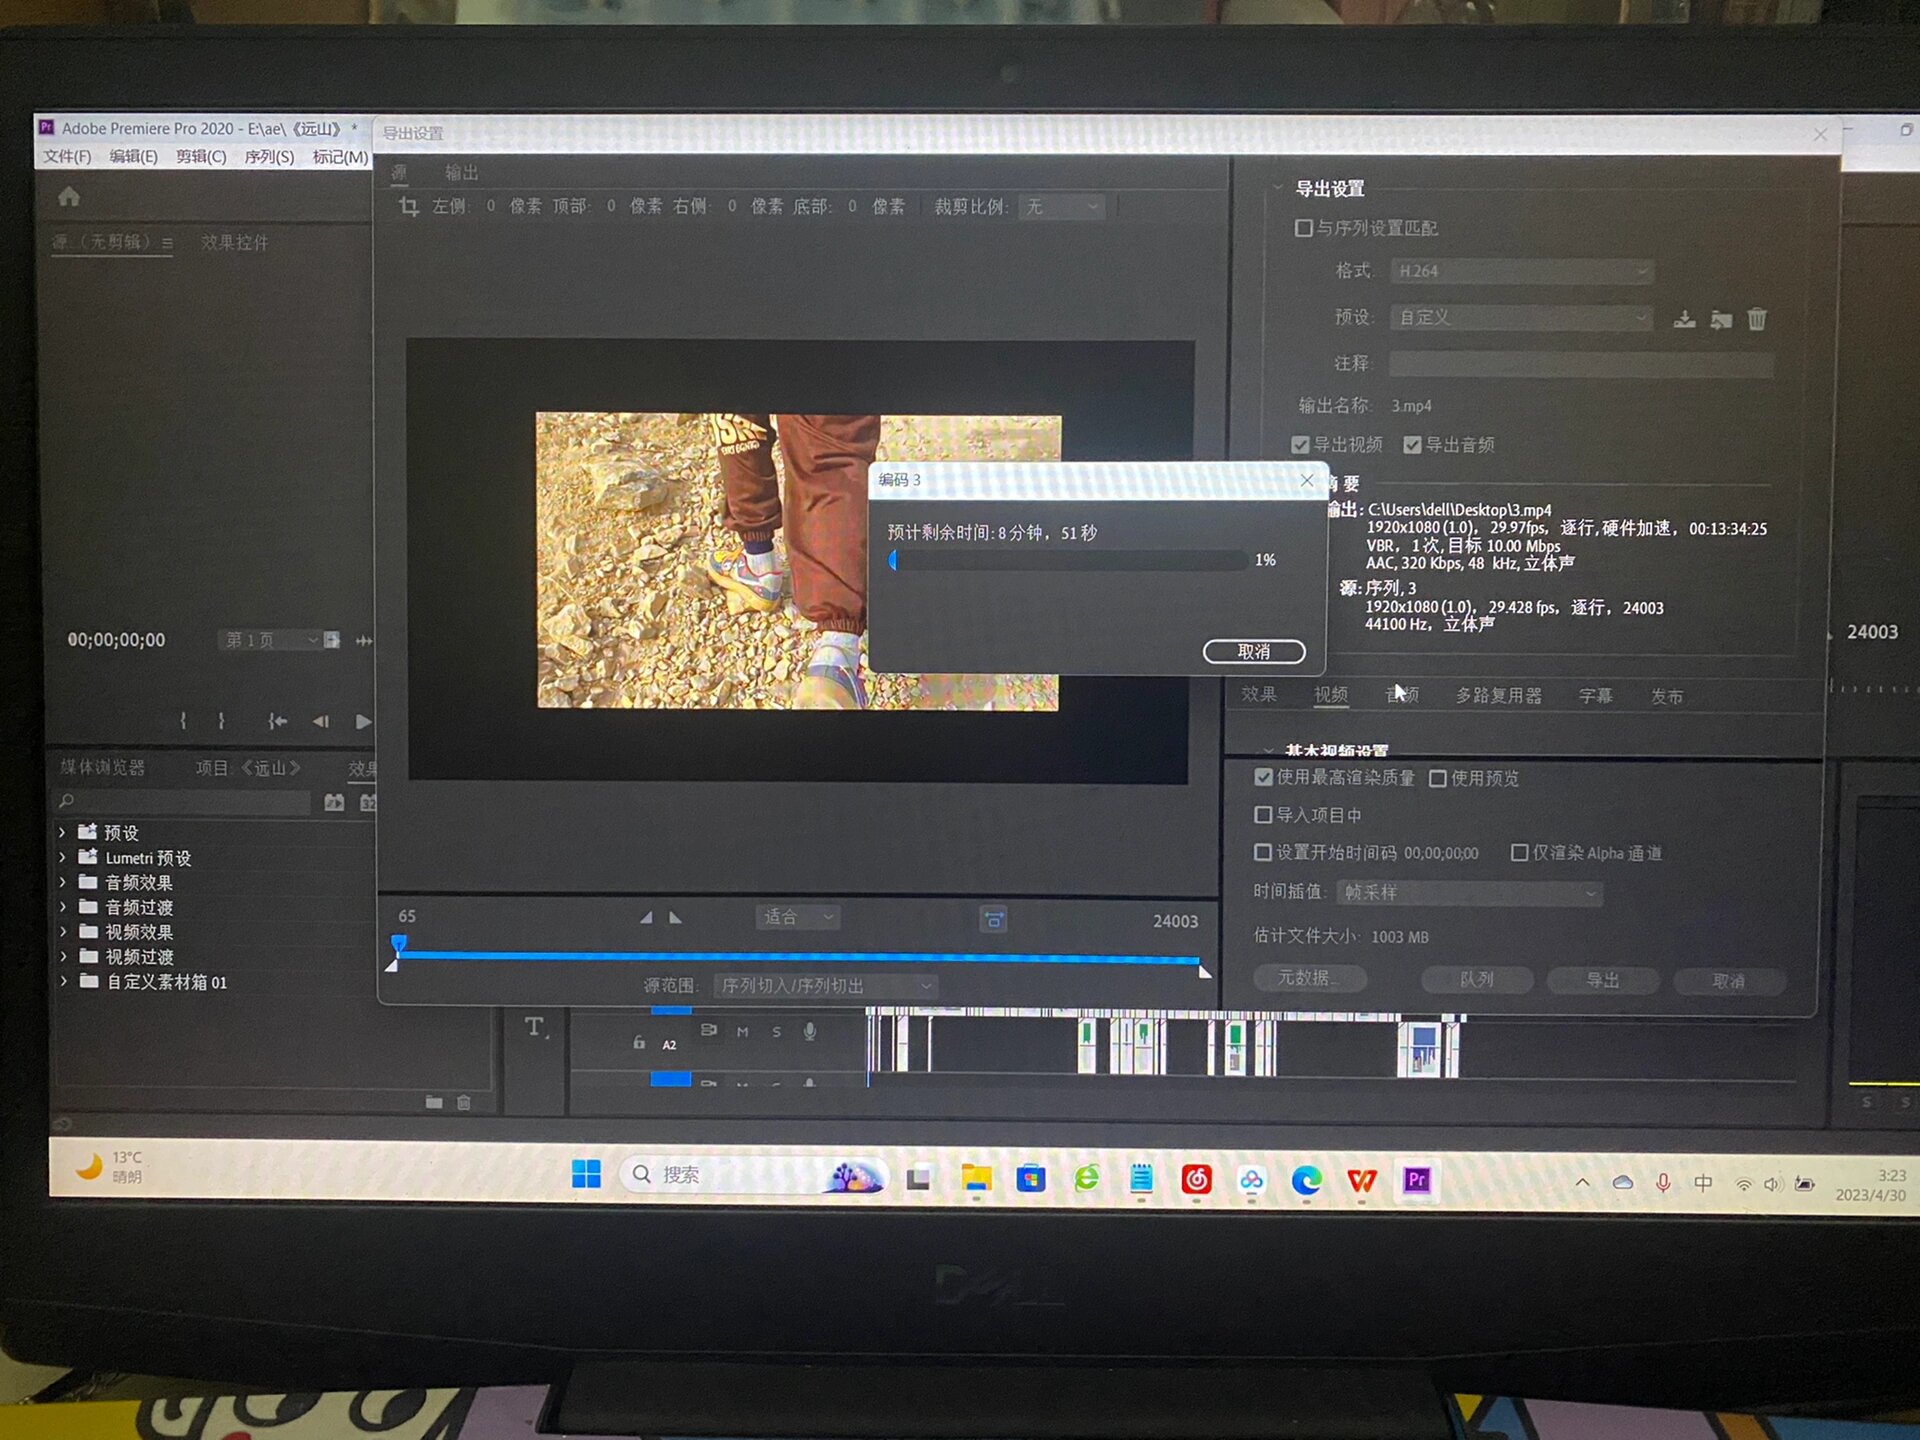The width and height of the screenshot is (1920, 1440).
Task: Check 导入项目中 option
Action: point(1263,815)
